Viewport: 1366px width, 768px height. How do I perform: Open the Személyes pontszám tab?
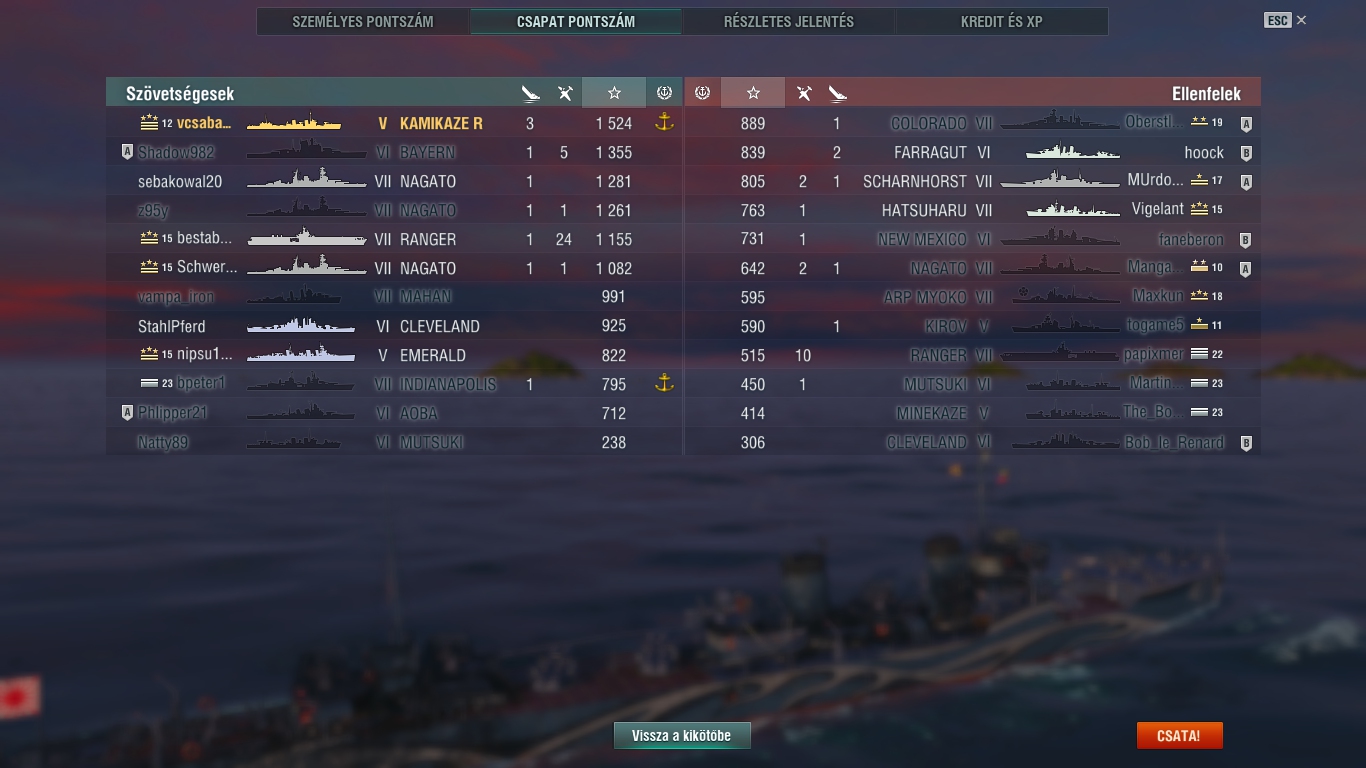coord(363,21)
